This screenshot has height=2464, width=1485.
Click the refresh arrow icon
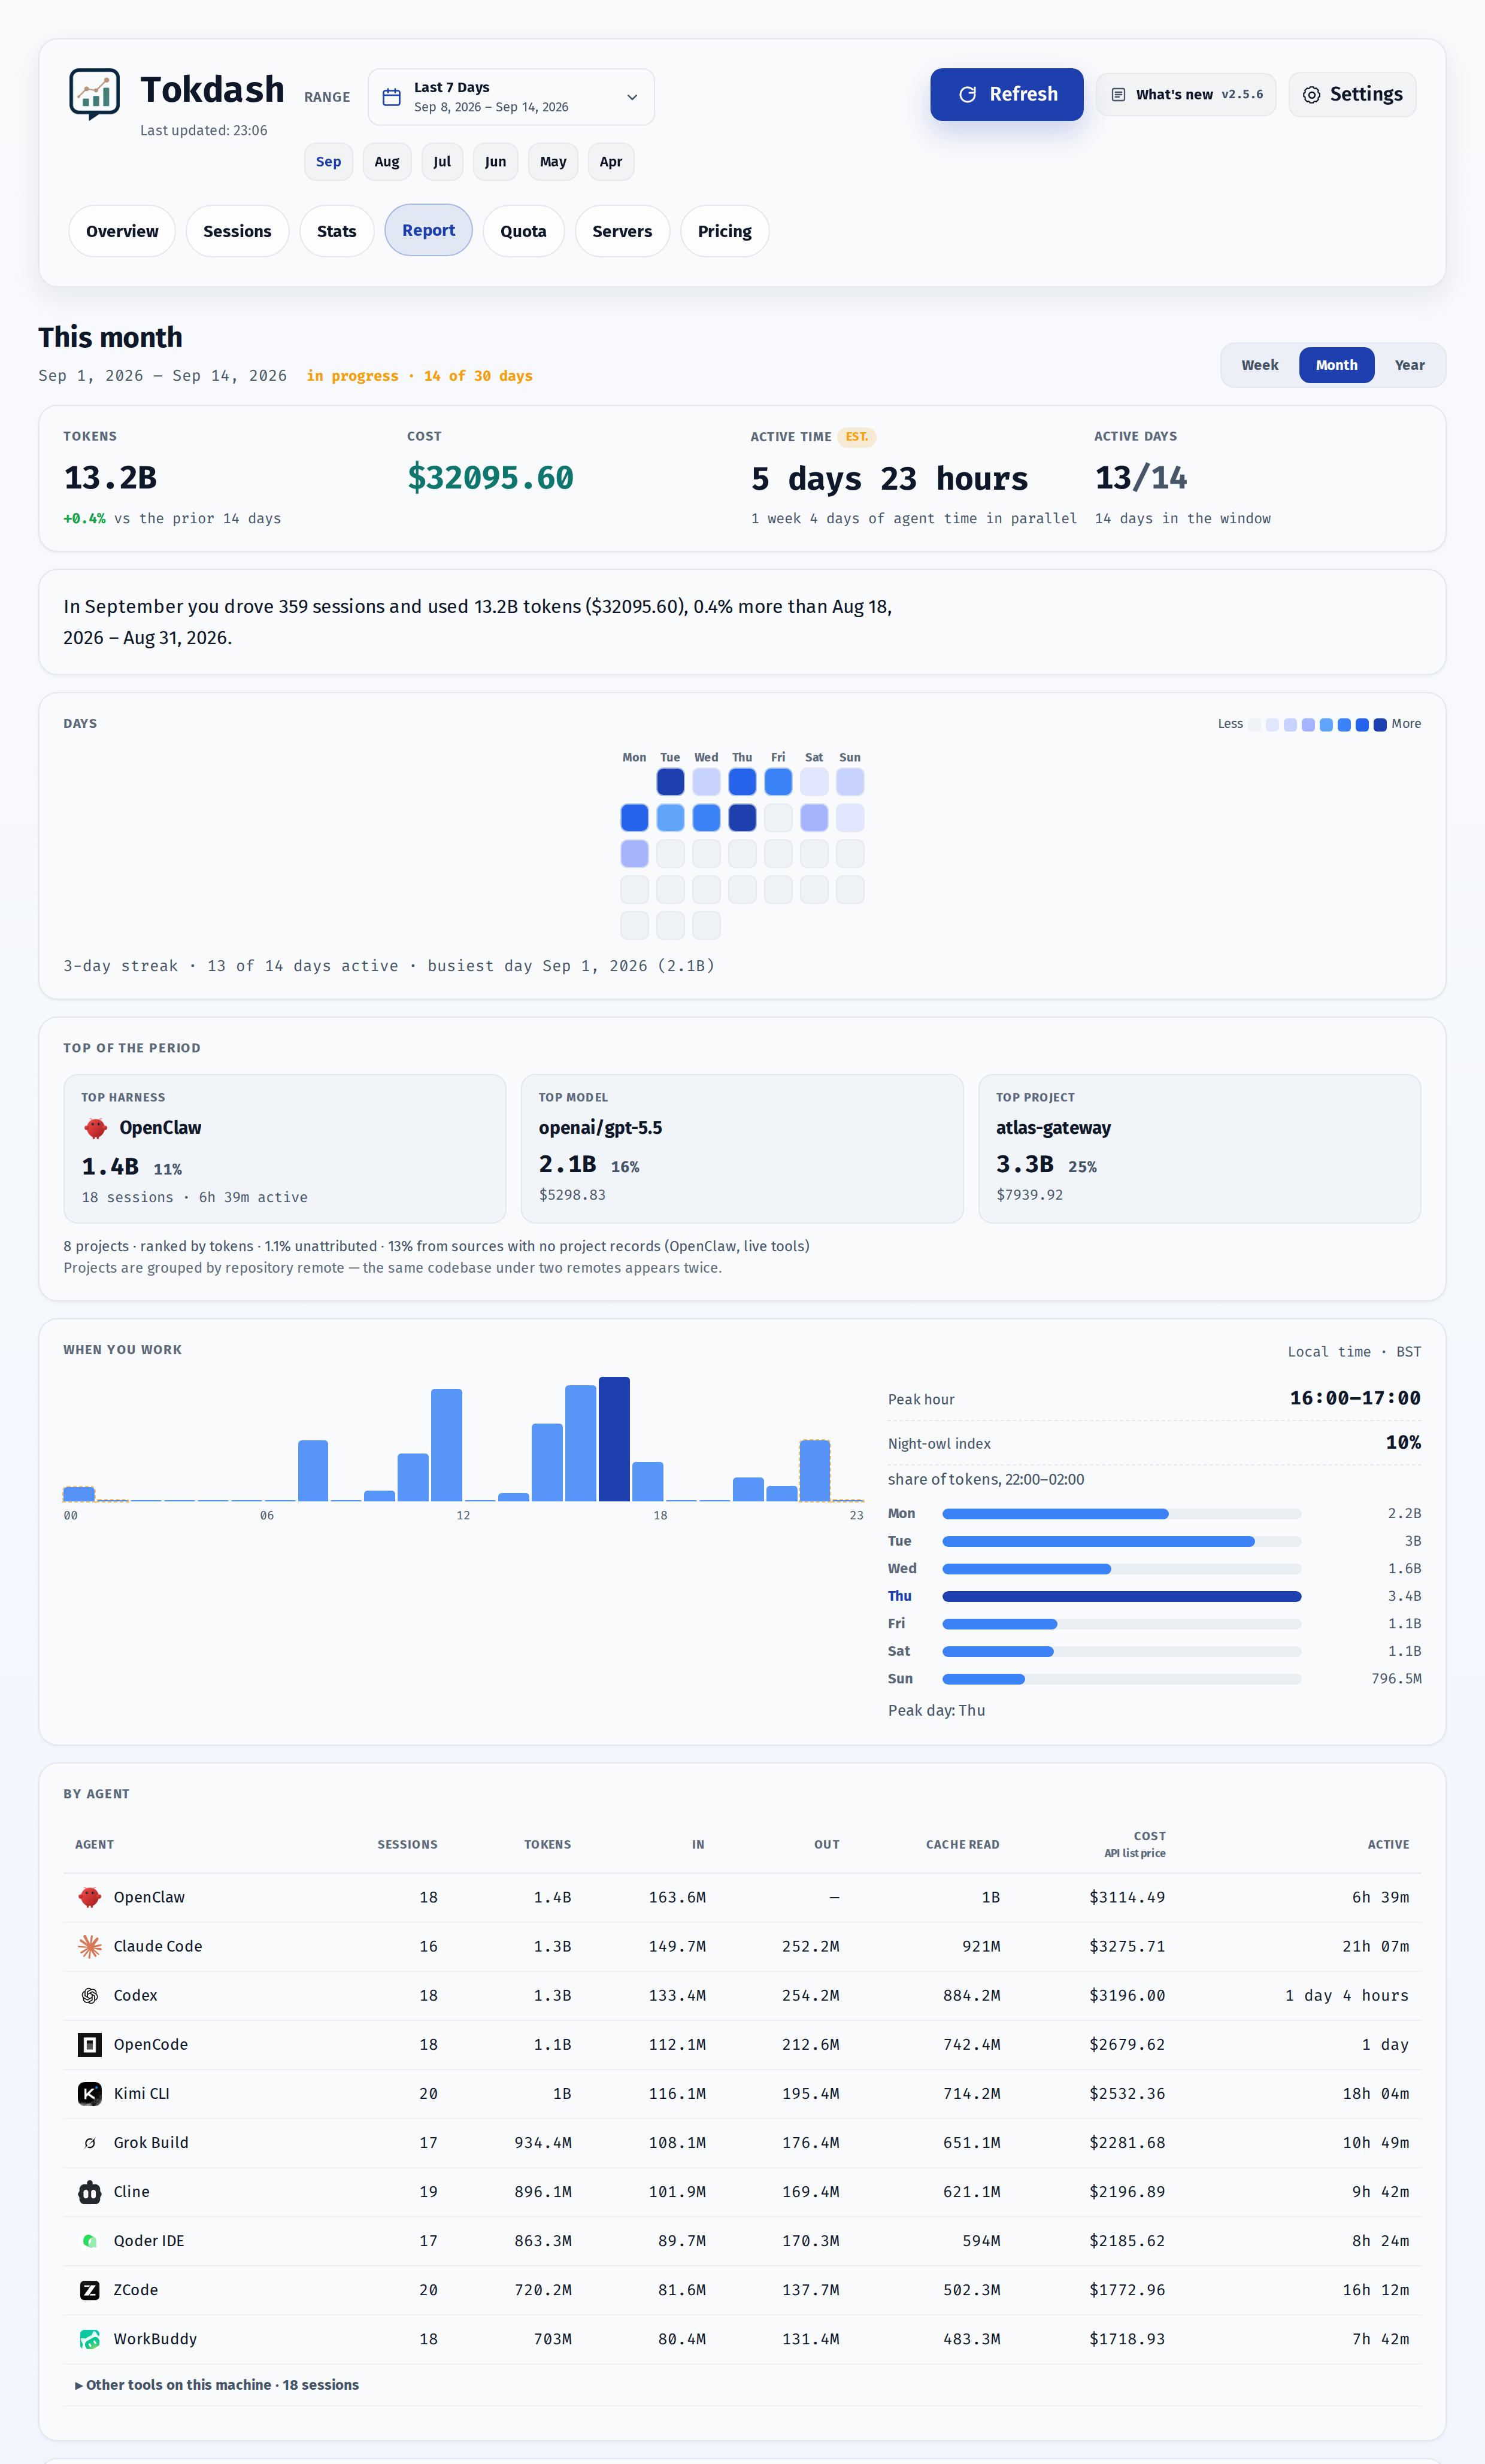tap(967, 94)
